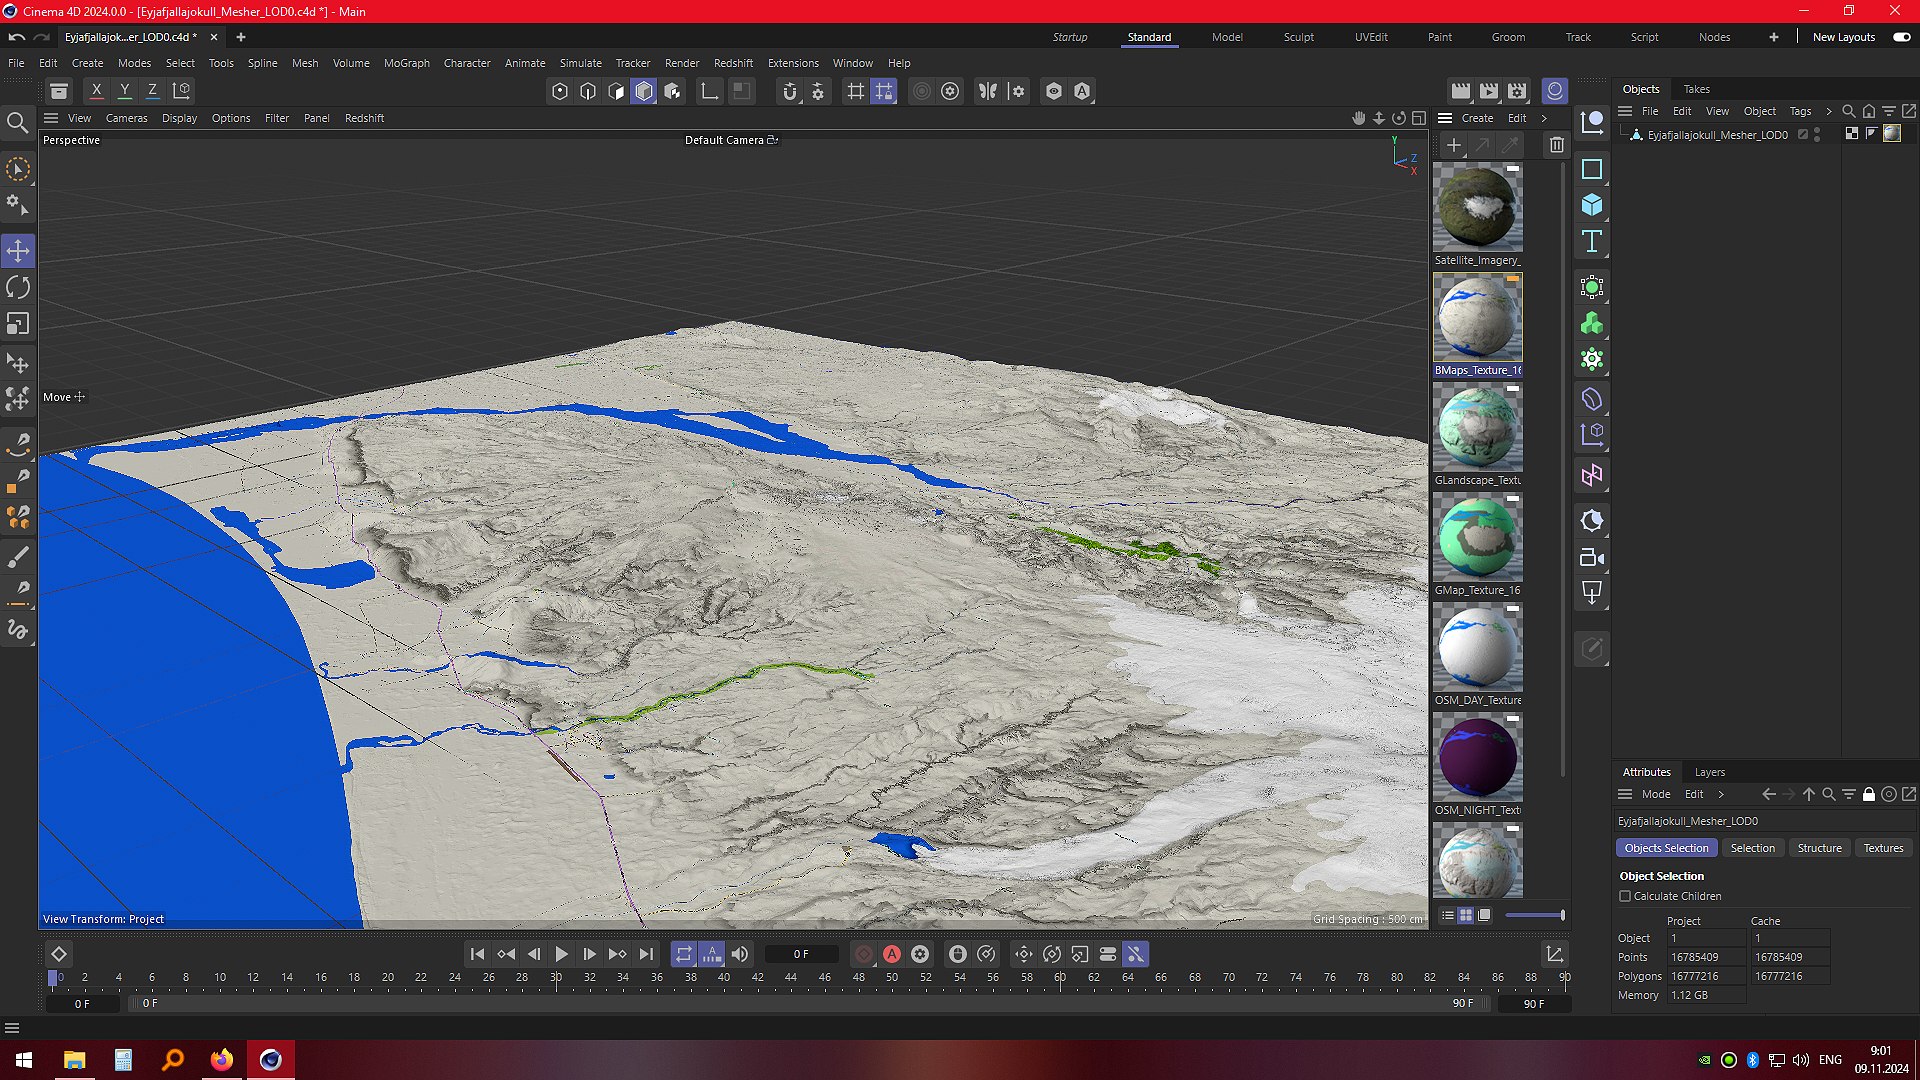
Task: Open material manager Create menu
Action: point(1477,118)
